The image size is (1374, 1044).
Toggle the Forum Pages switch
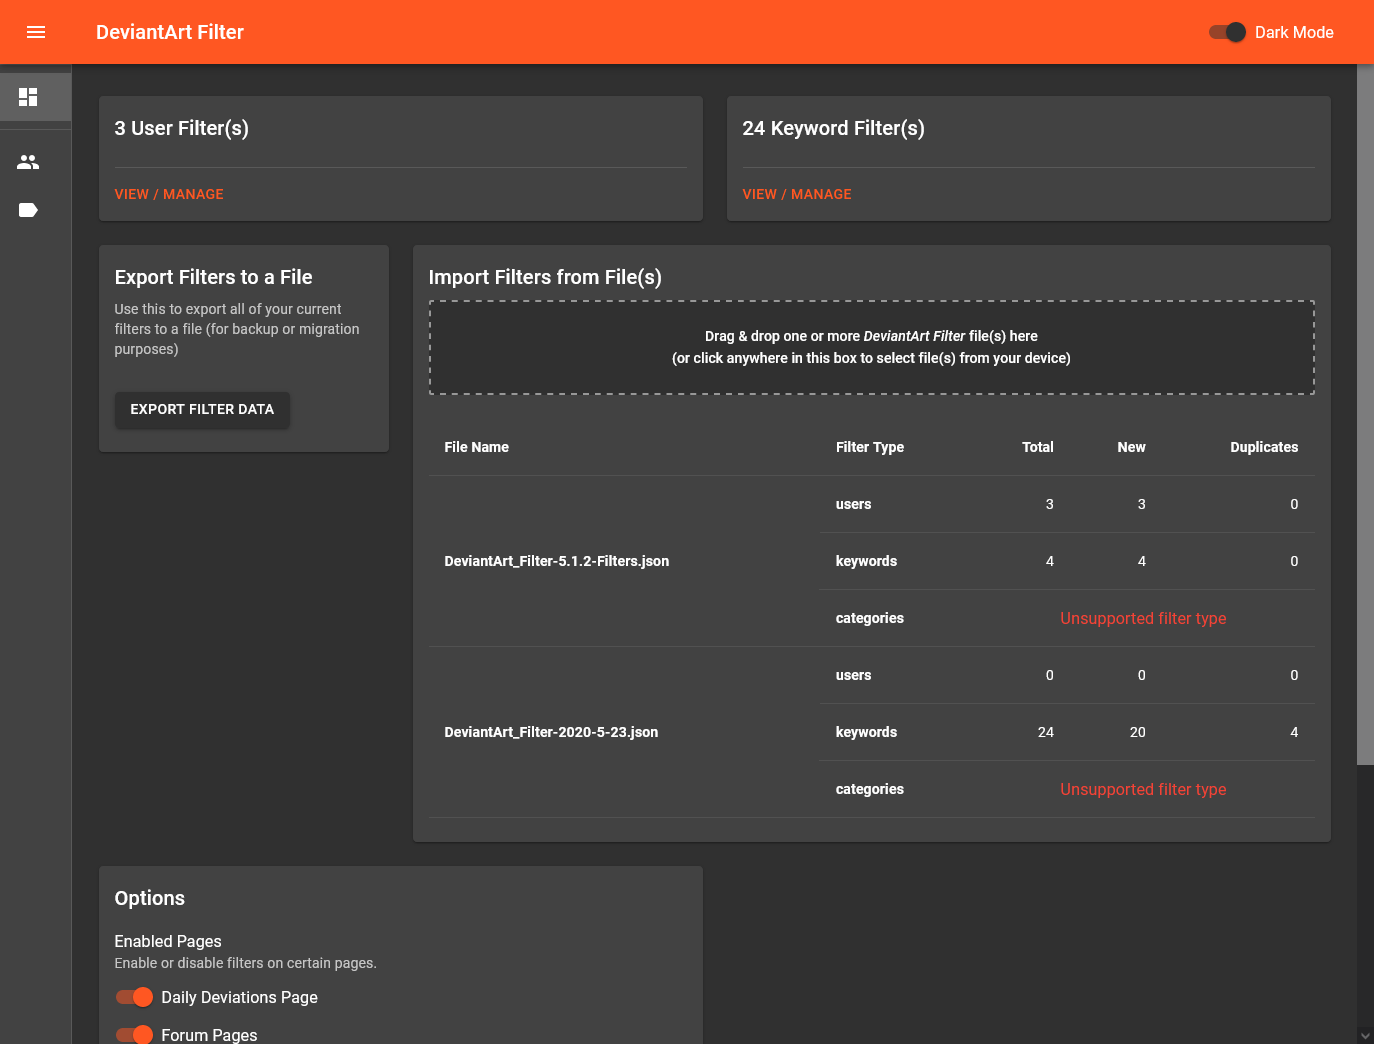[134, 1034]
